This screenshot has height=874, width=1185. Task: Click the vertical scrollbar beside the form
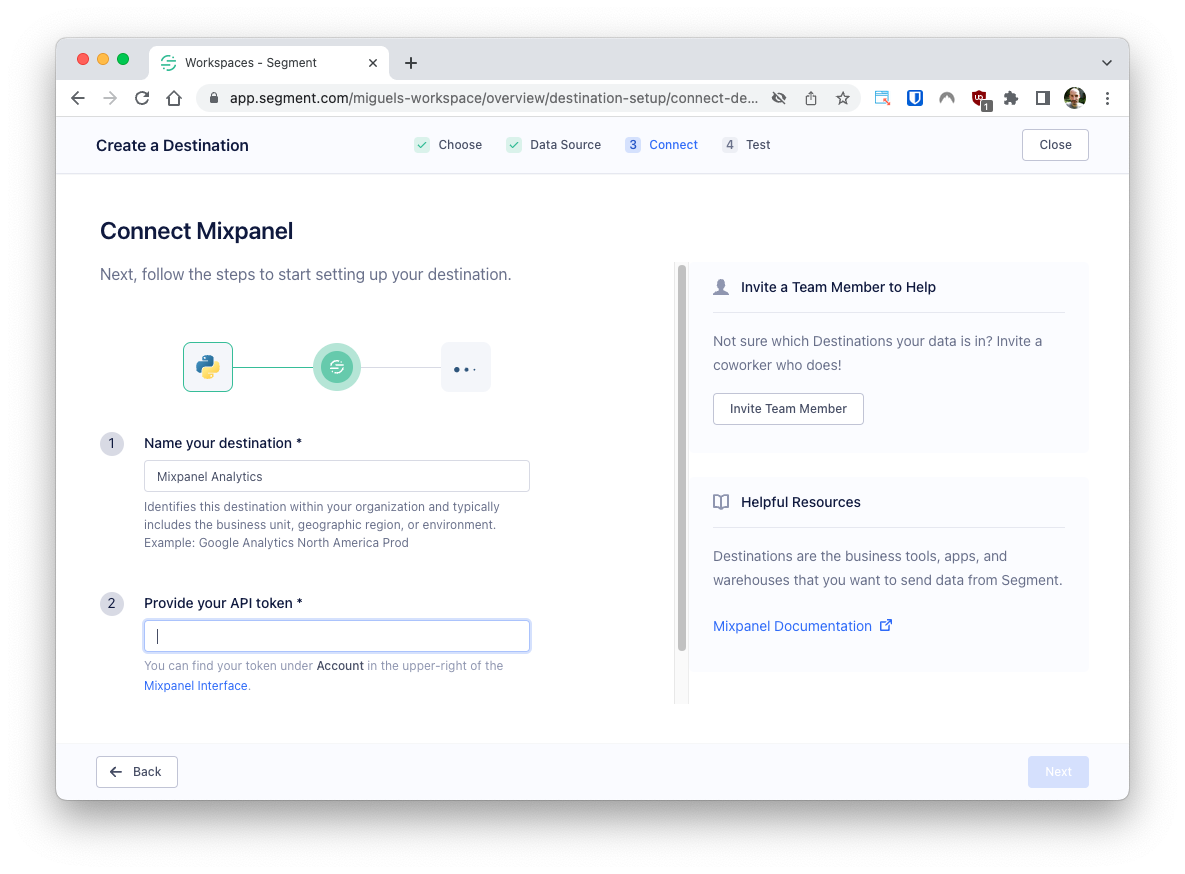coord(682,457)
